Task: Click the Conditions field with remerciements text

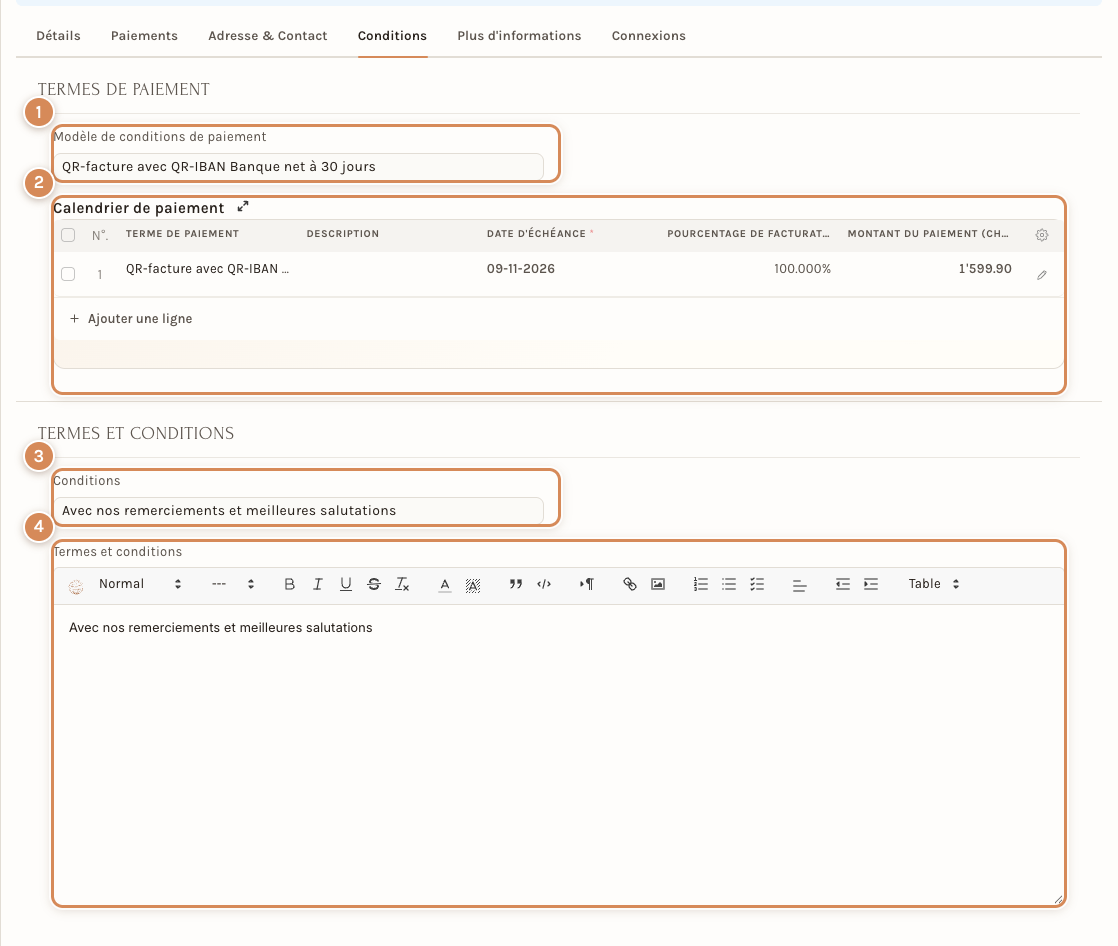Action: pyautogui.click(x=299, y=510)
